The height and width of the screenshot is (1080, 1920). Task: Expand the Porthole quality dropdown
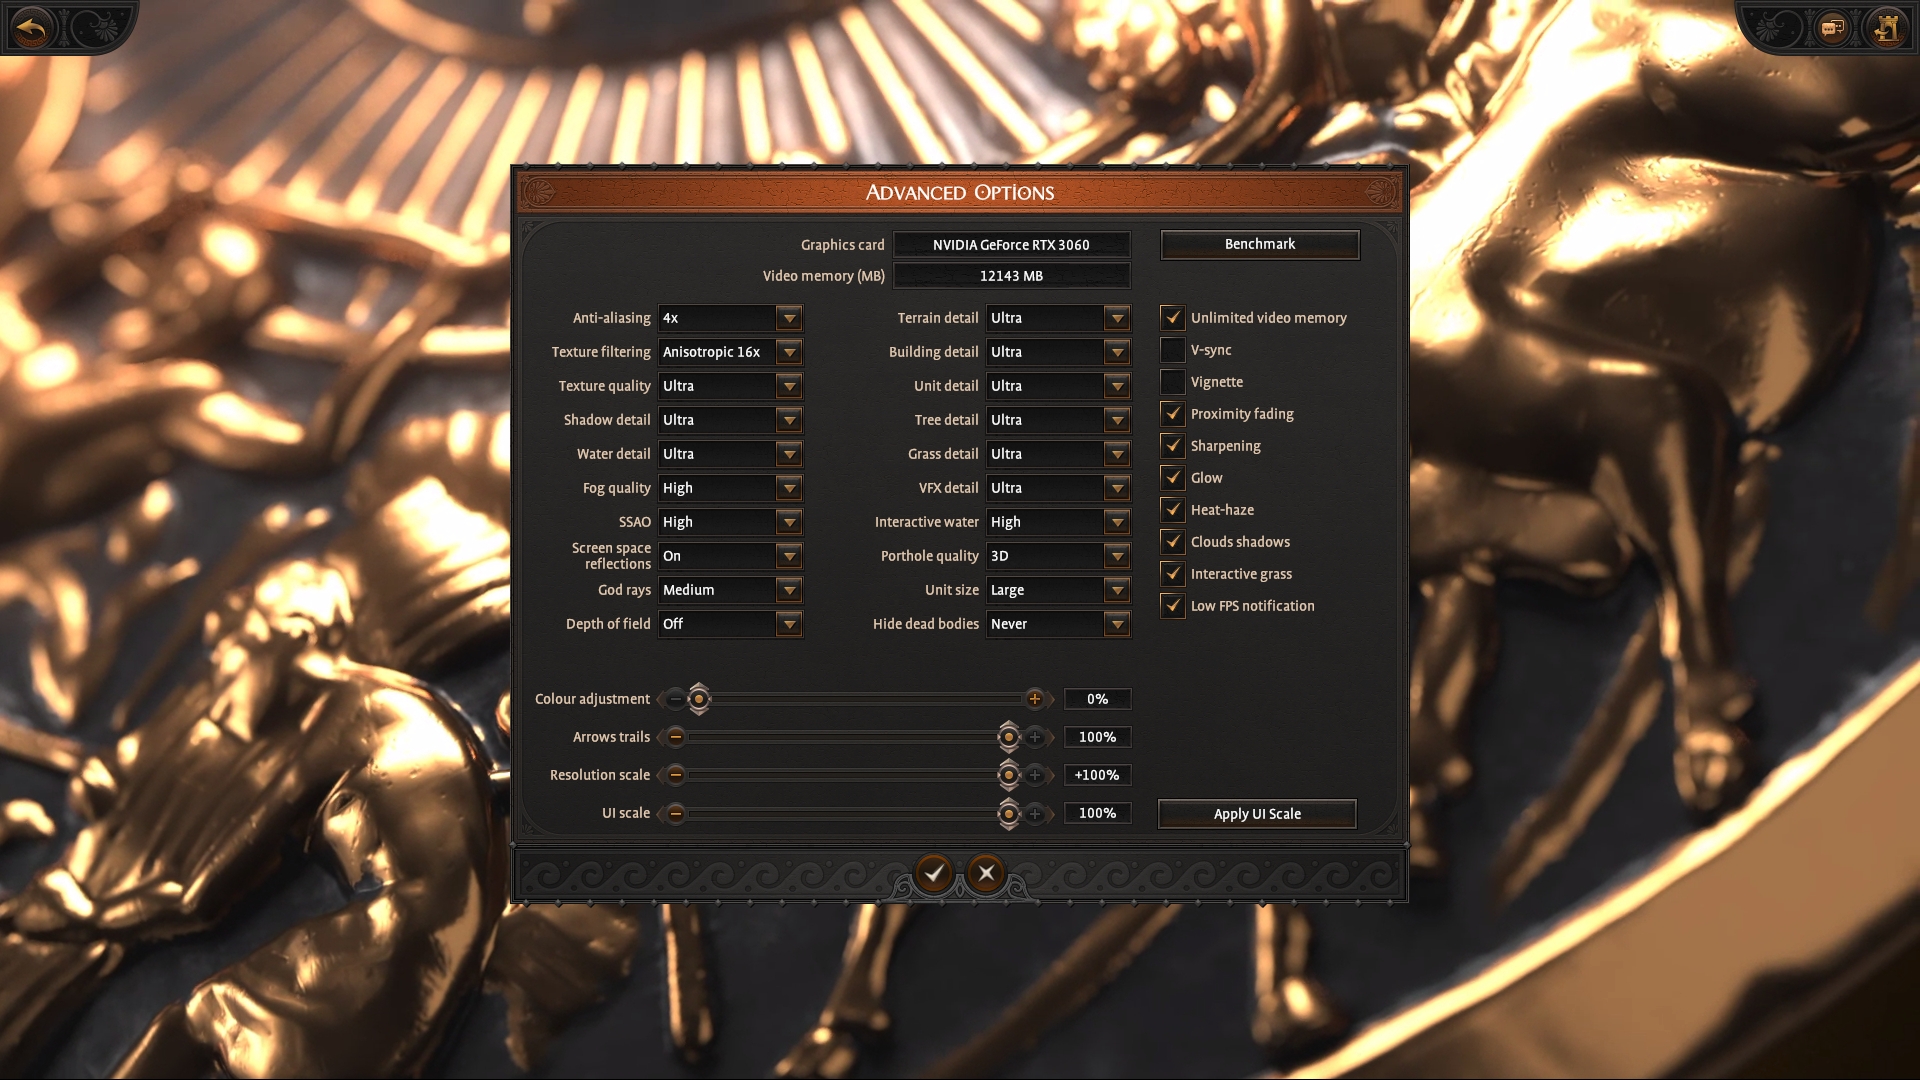(1117, 556)
